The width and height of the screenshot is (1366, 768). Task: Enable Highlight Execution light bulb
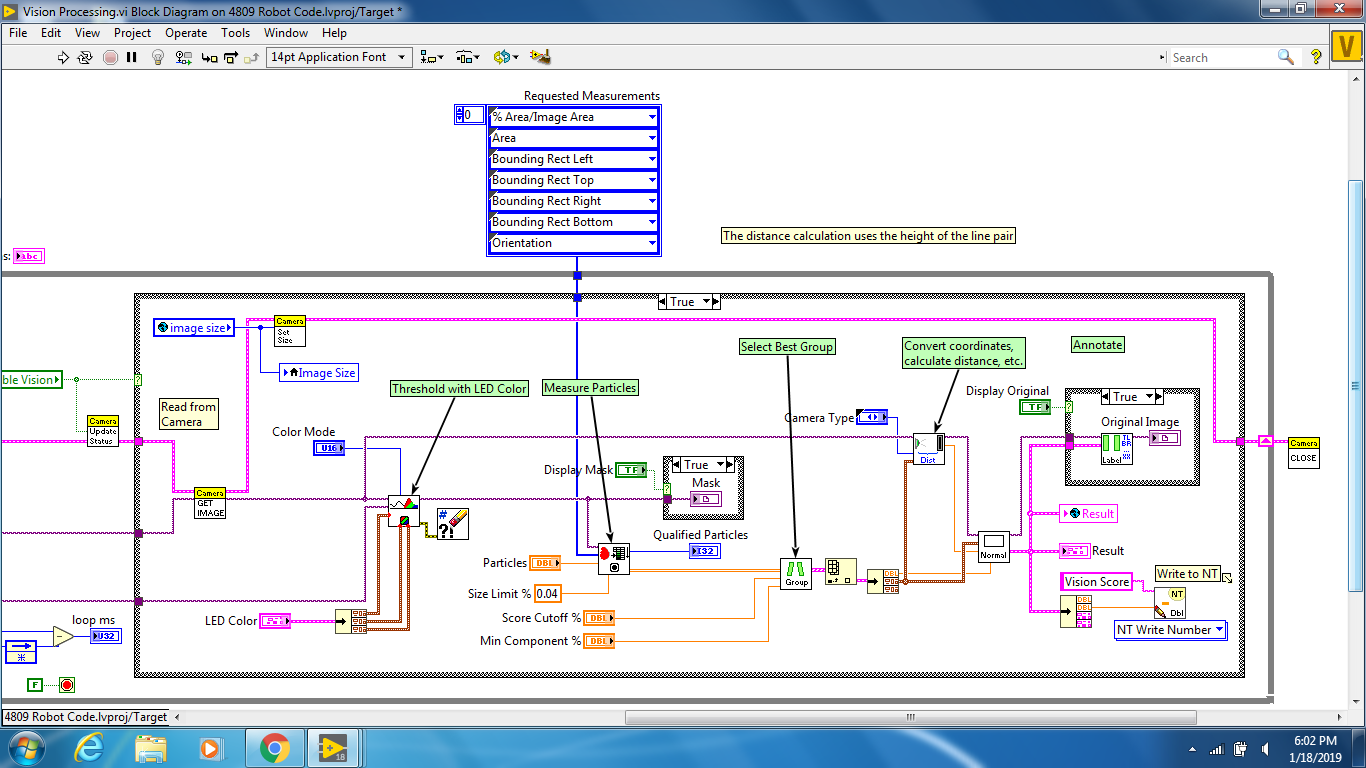[158, 57]
